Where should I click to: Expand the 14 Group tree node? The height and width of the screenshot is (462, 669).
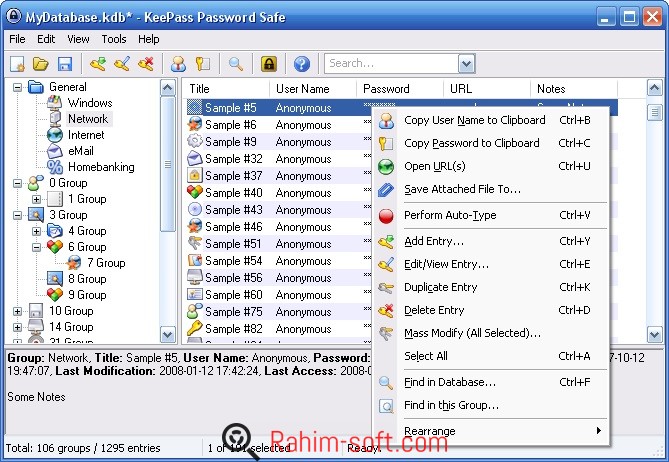(17, 327)
